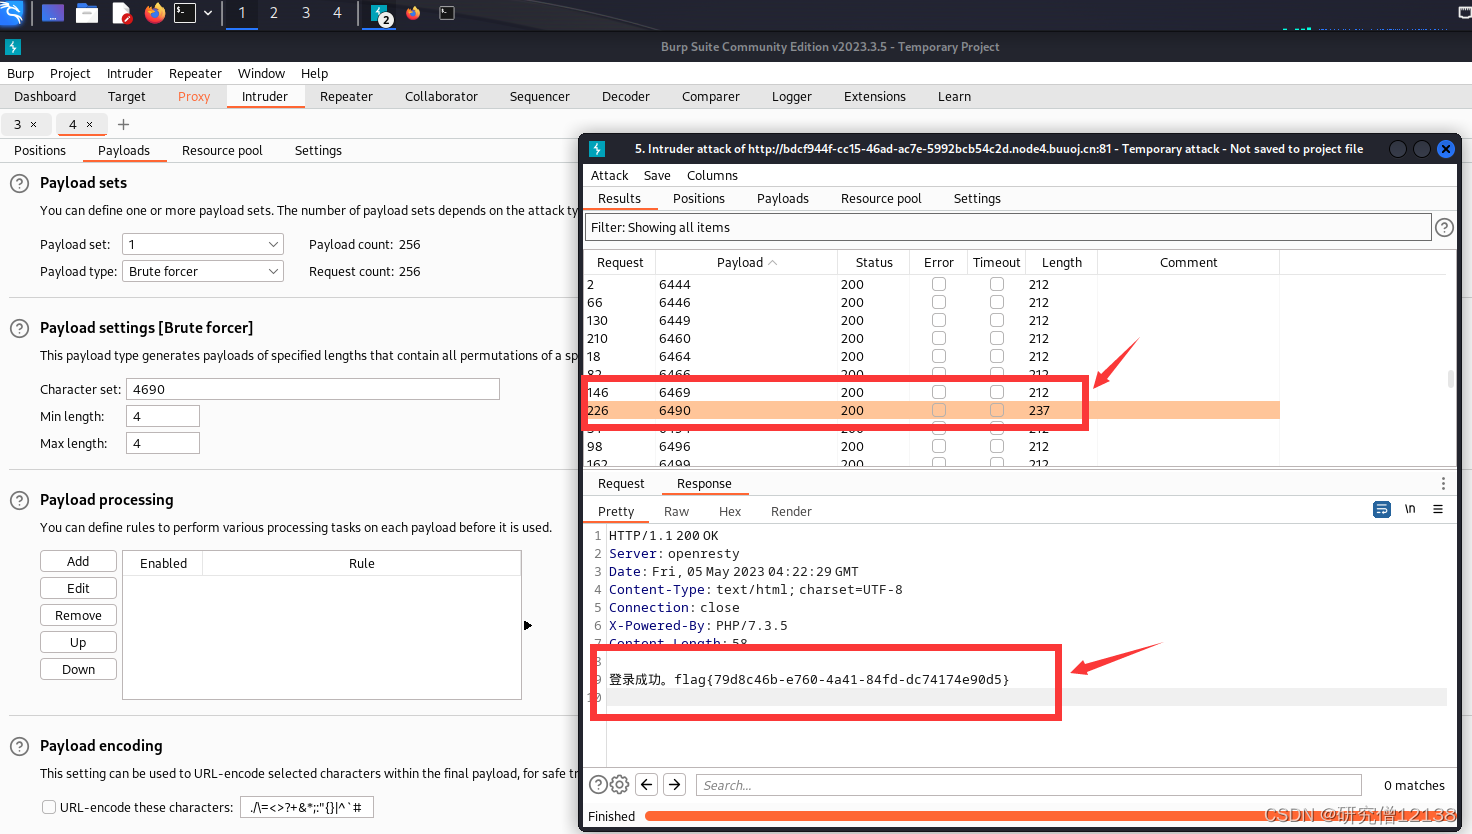Click the Burp Suite logo in main title bar

click(x=13, y=47)
